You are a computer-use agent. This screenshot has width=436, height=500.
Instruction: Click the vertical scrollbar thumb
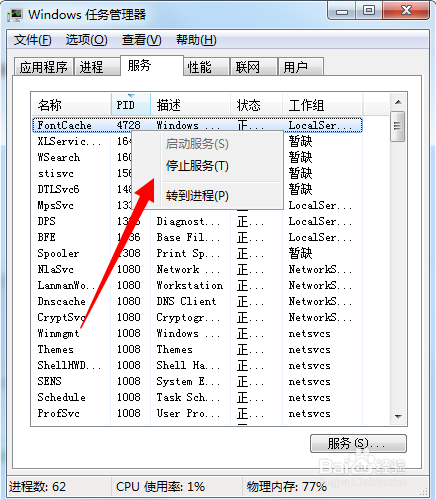(398, 126)
